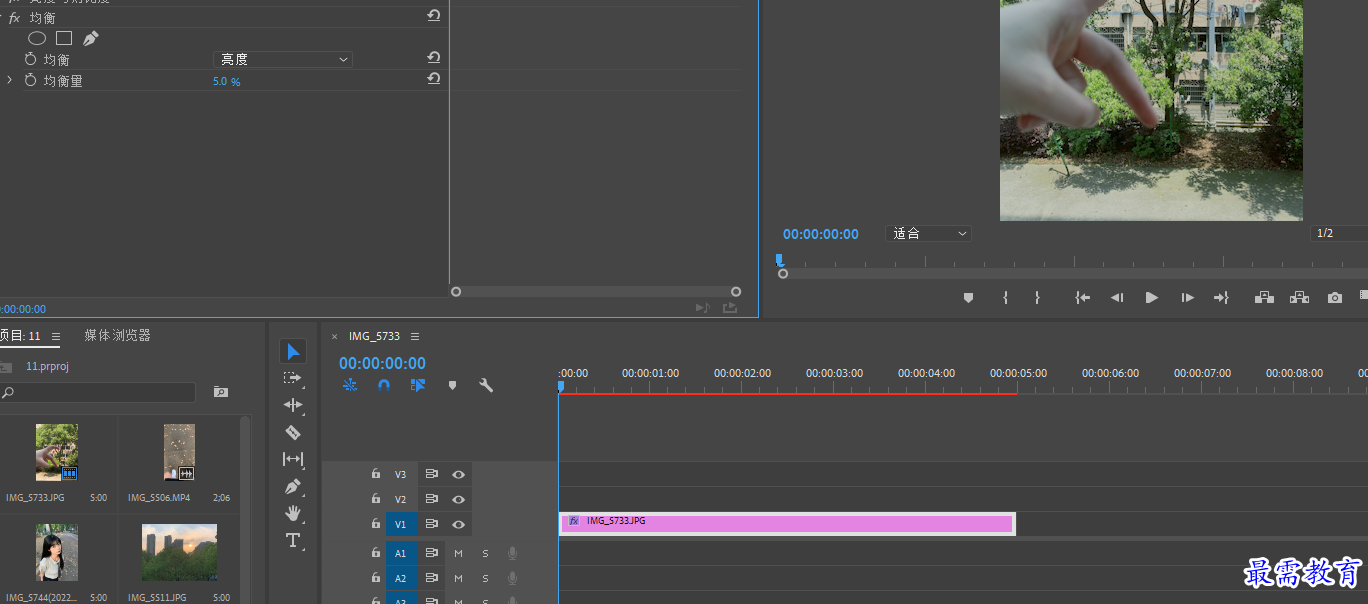
Task: Select the IMG_5733 sequence tab
Action: point(374,336)
